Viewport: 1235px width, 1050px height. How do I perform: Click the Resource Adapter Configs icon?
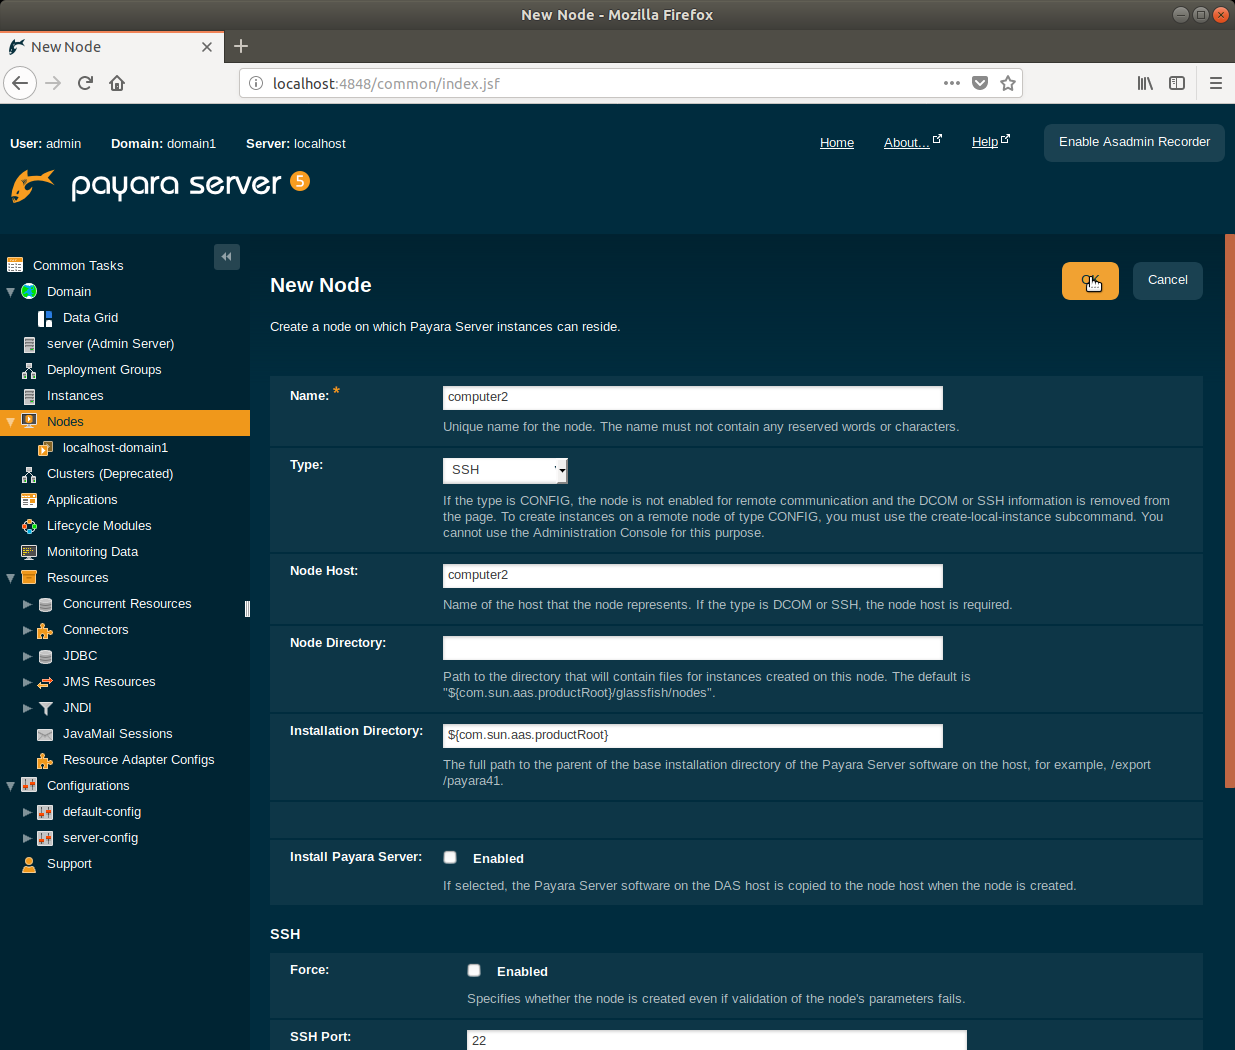(x=45, y=760)
